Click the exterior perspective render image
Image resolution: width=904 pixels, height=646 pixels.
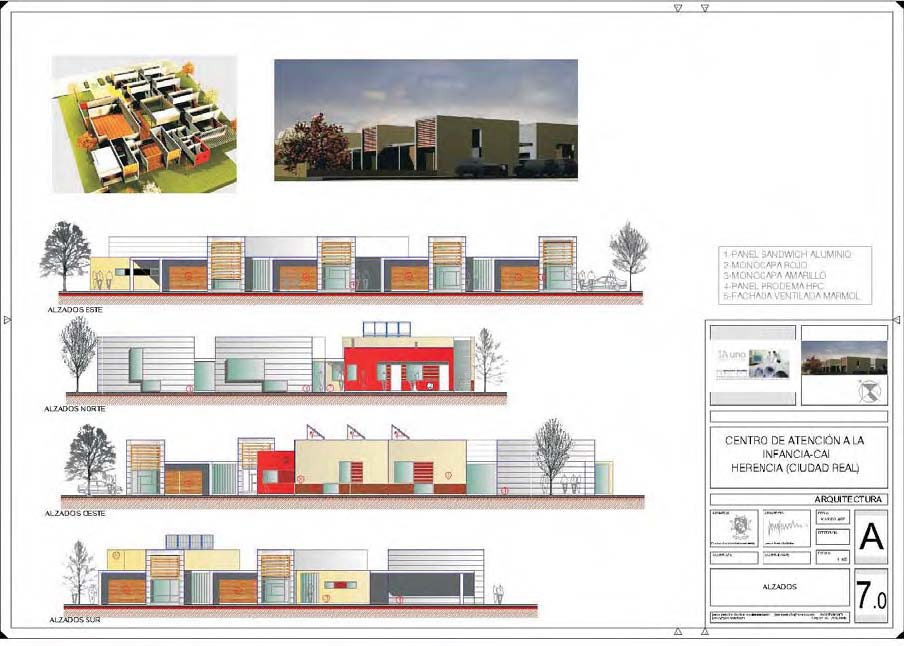click(425, 119)
